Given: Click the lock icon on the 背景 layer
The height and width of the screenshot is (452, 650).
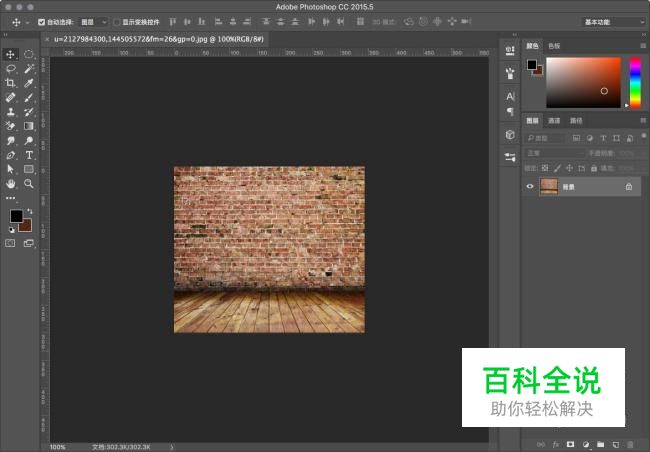Looking at the screenshot, I should [628, 187].
